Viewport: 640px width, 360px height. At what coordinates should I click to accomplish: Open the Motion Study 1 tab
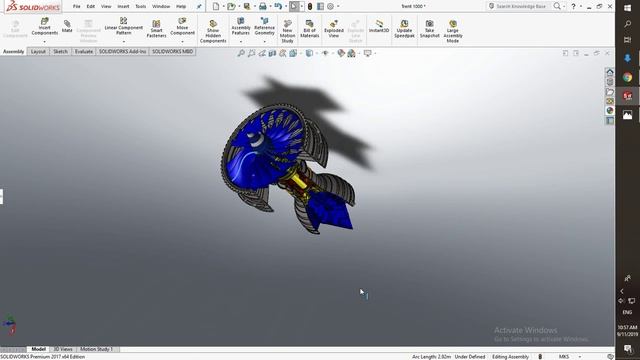tap(96, 349)
